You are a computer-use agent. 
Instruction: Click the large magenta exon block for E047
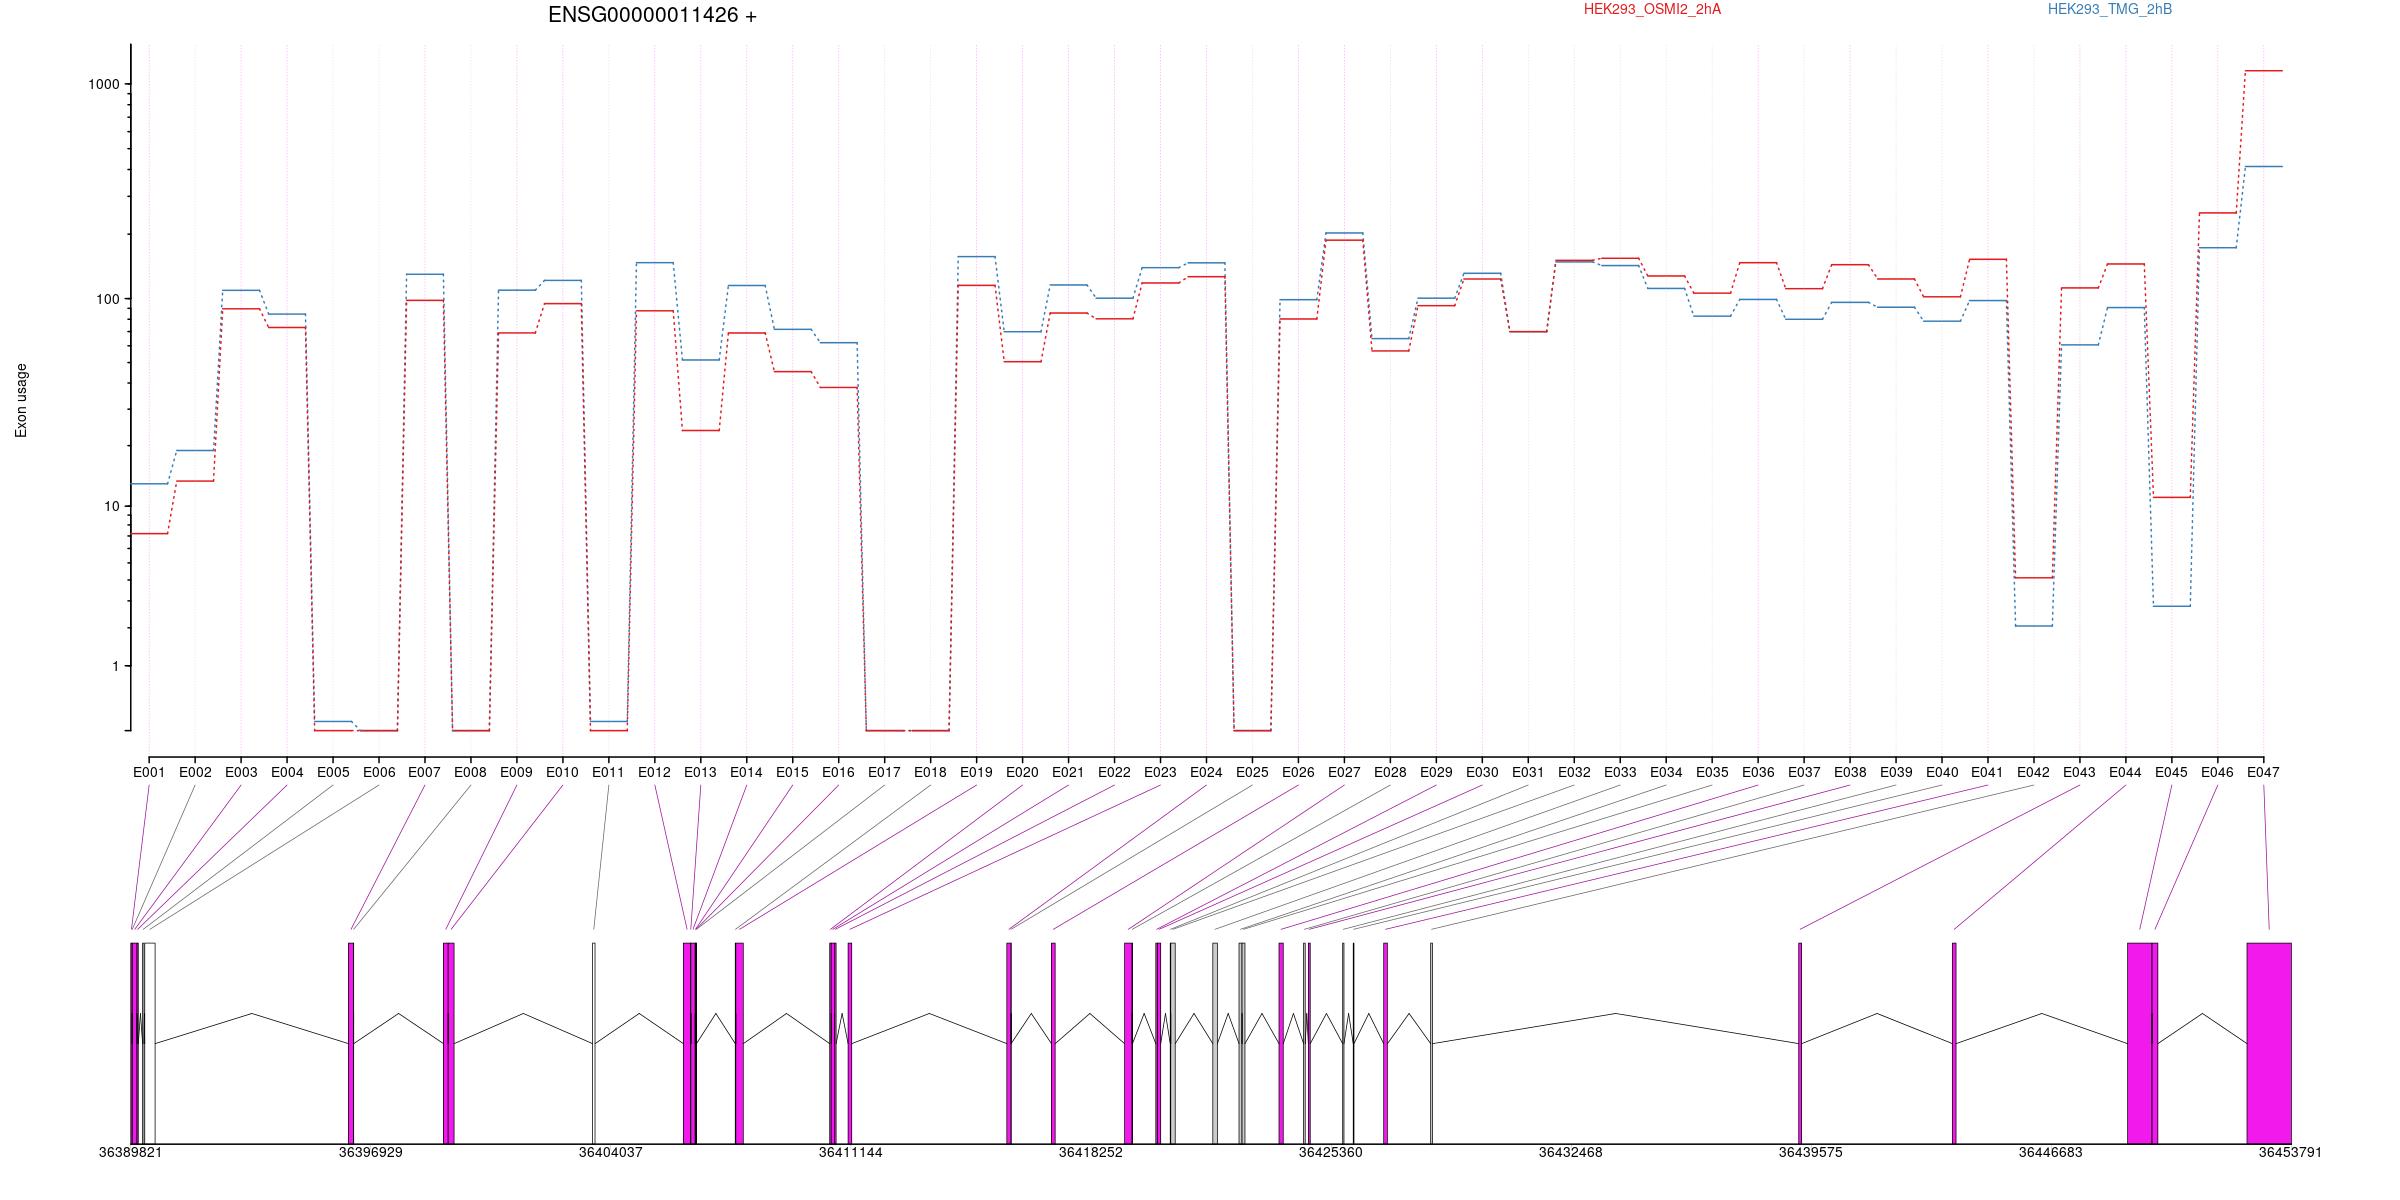pyautogui.click(x=2269, y=1043)
